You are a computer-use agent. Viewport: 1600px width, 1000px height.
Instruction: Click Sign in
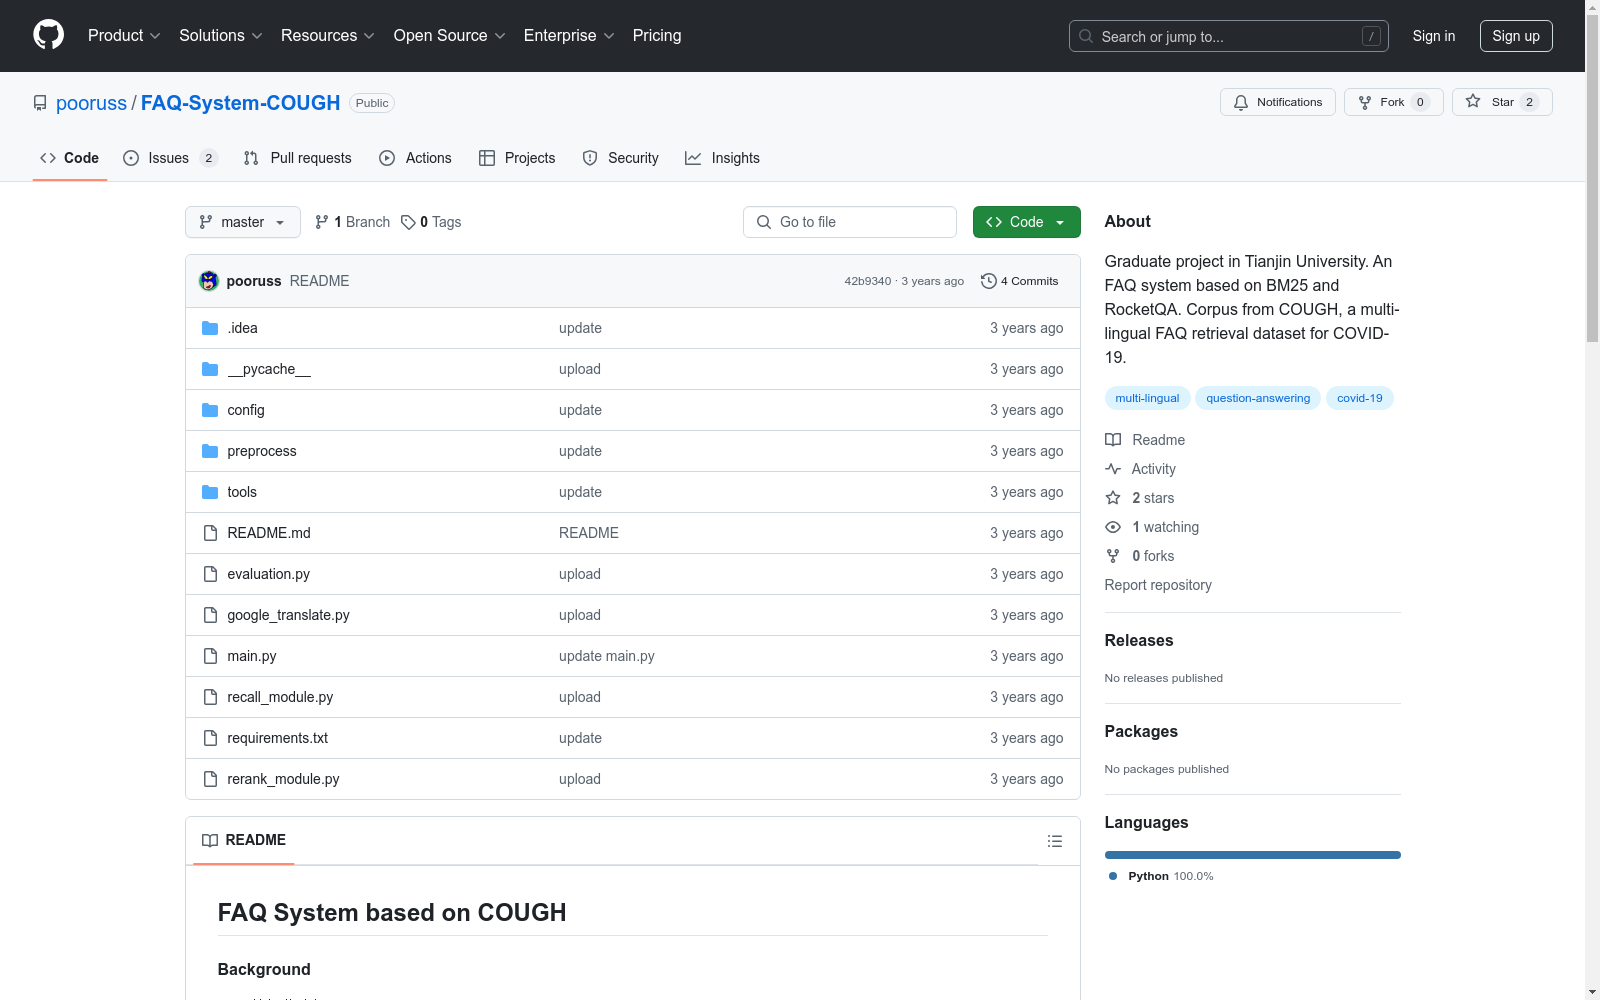click(x=1433, y=36)
